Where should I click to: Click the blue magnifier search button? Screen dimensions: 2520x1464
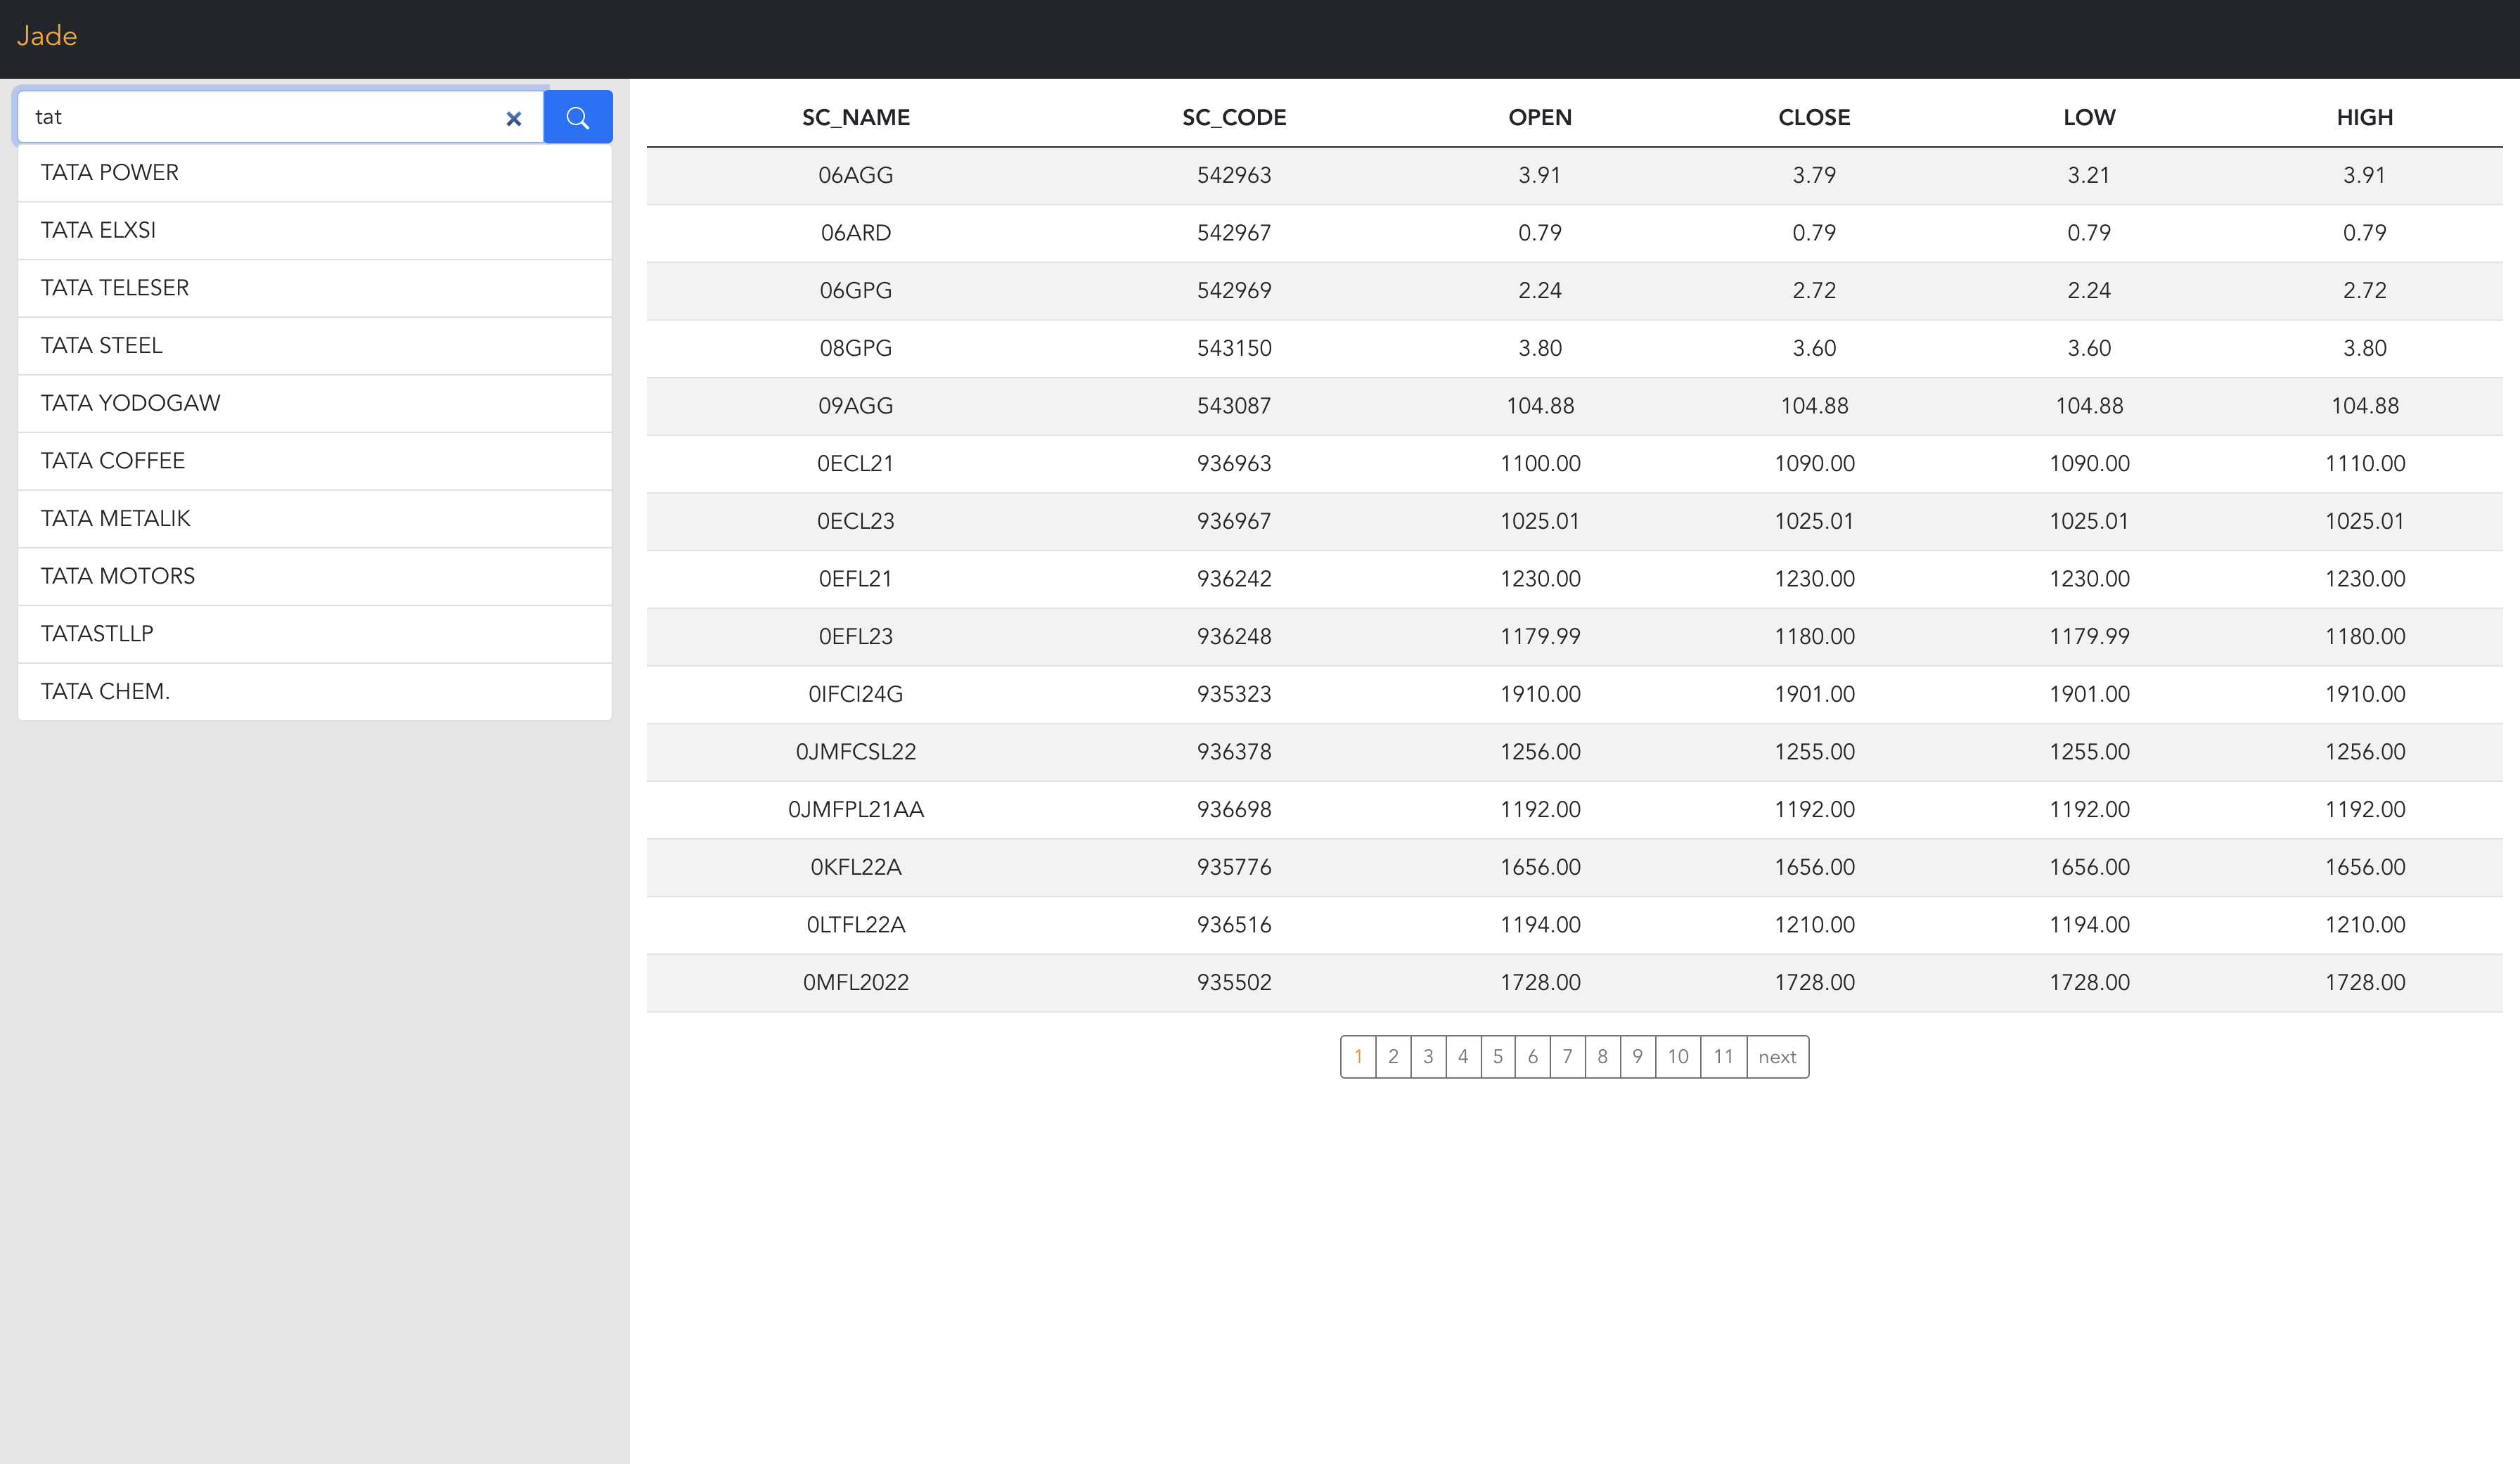point(577,117)
